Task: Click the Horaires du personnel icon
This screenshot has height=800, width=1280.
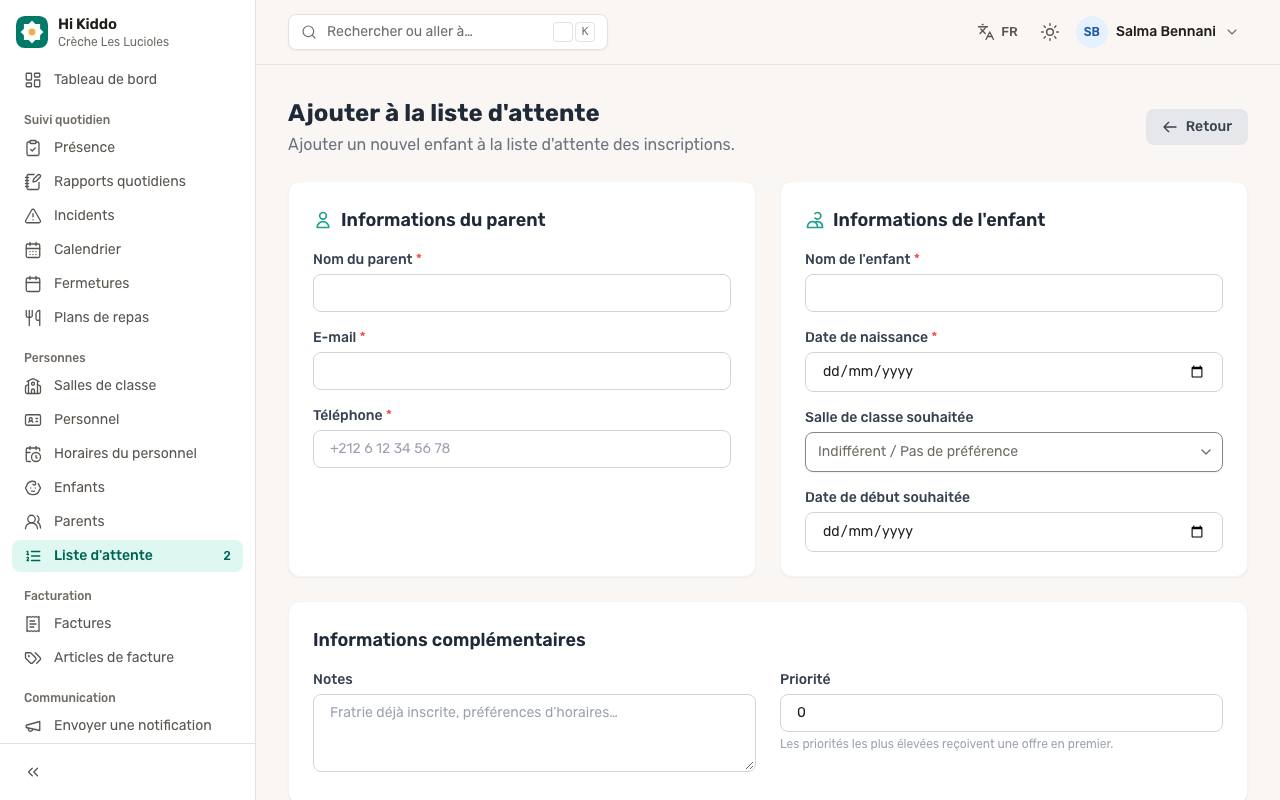Action: tap(33, 454)
